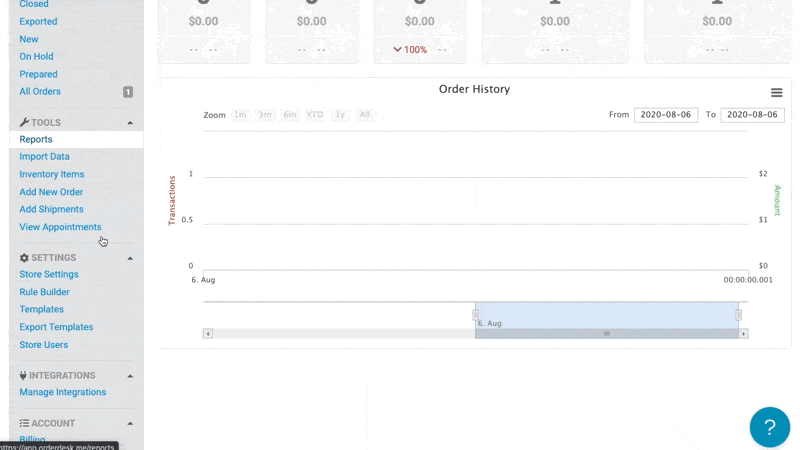Screen dimensions: 800x450
Task: Select the All zoom range button
Action: (365, 115)
